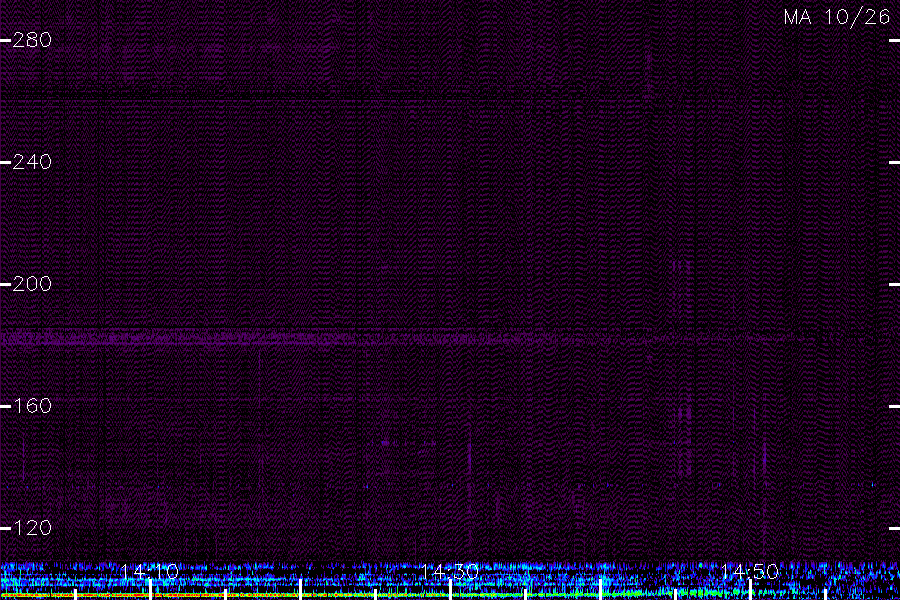
Task: Click the MA 10/26 date label
Action: point(837,17)
